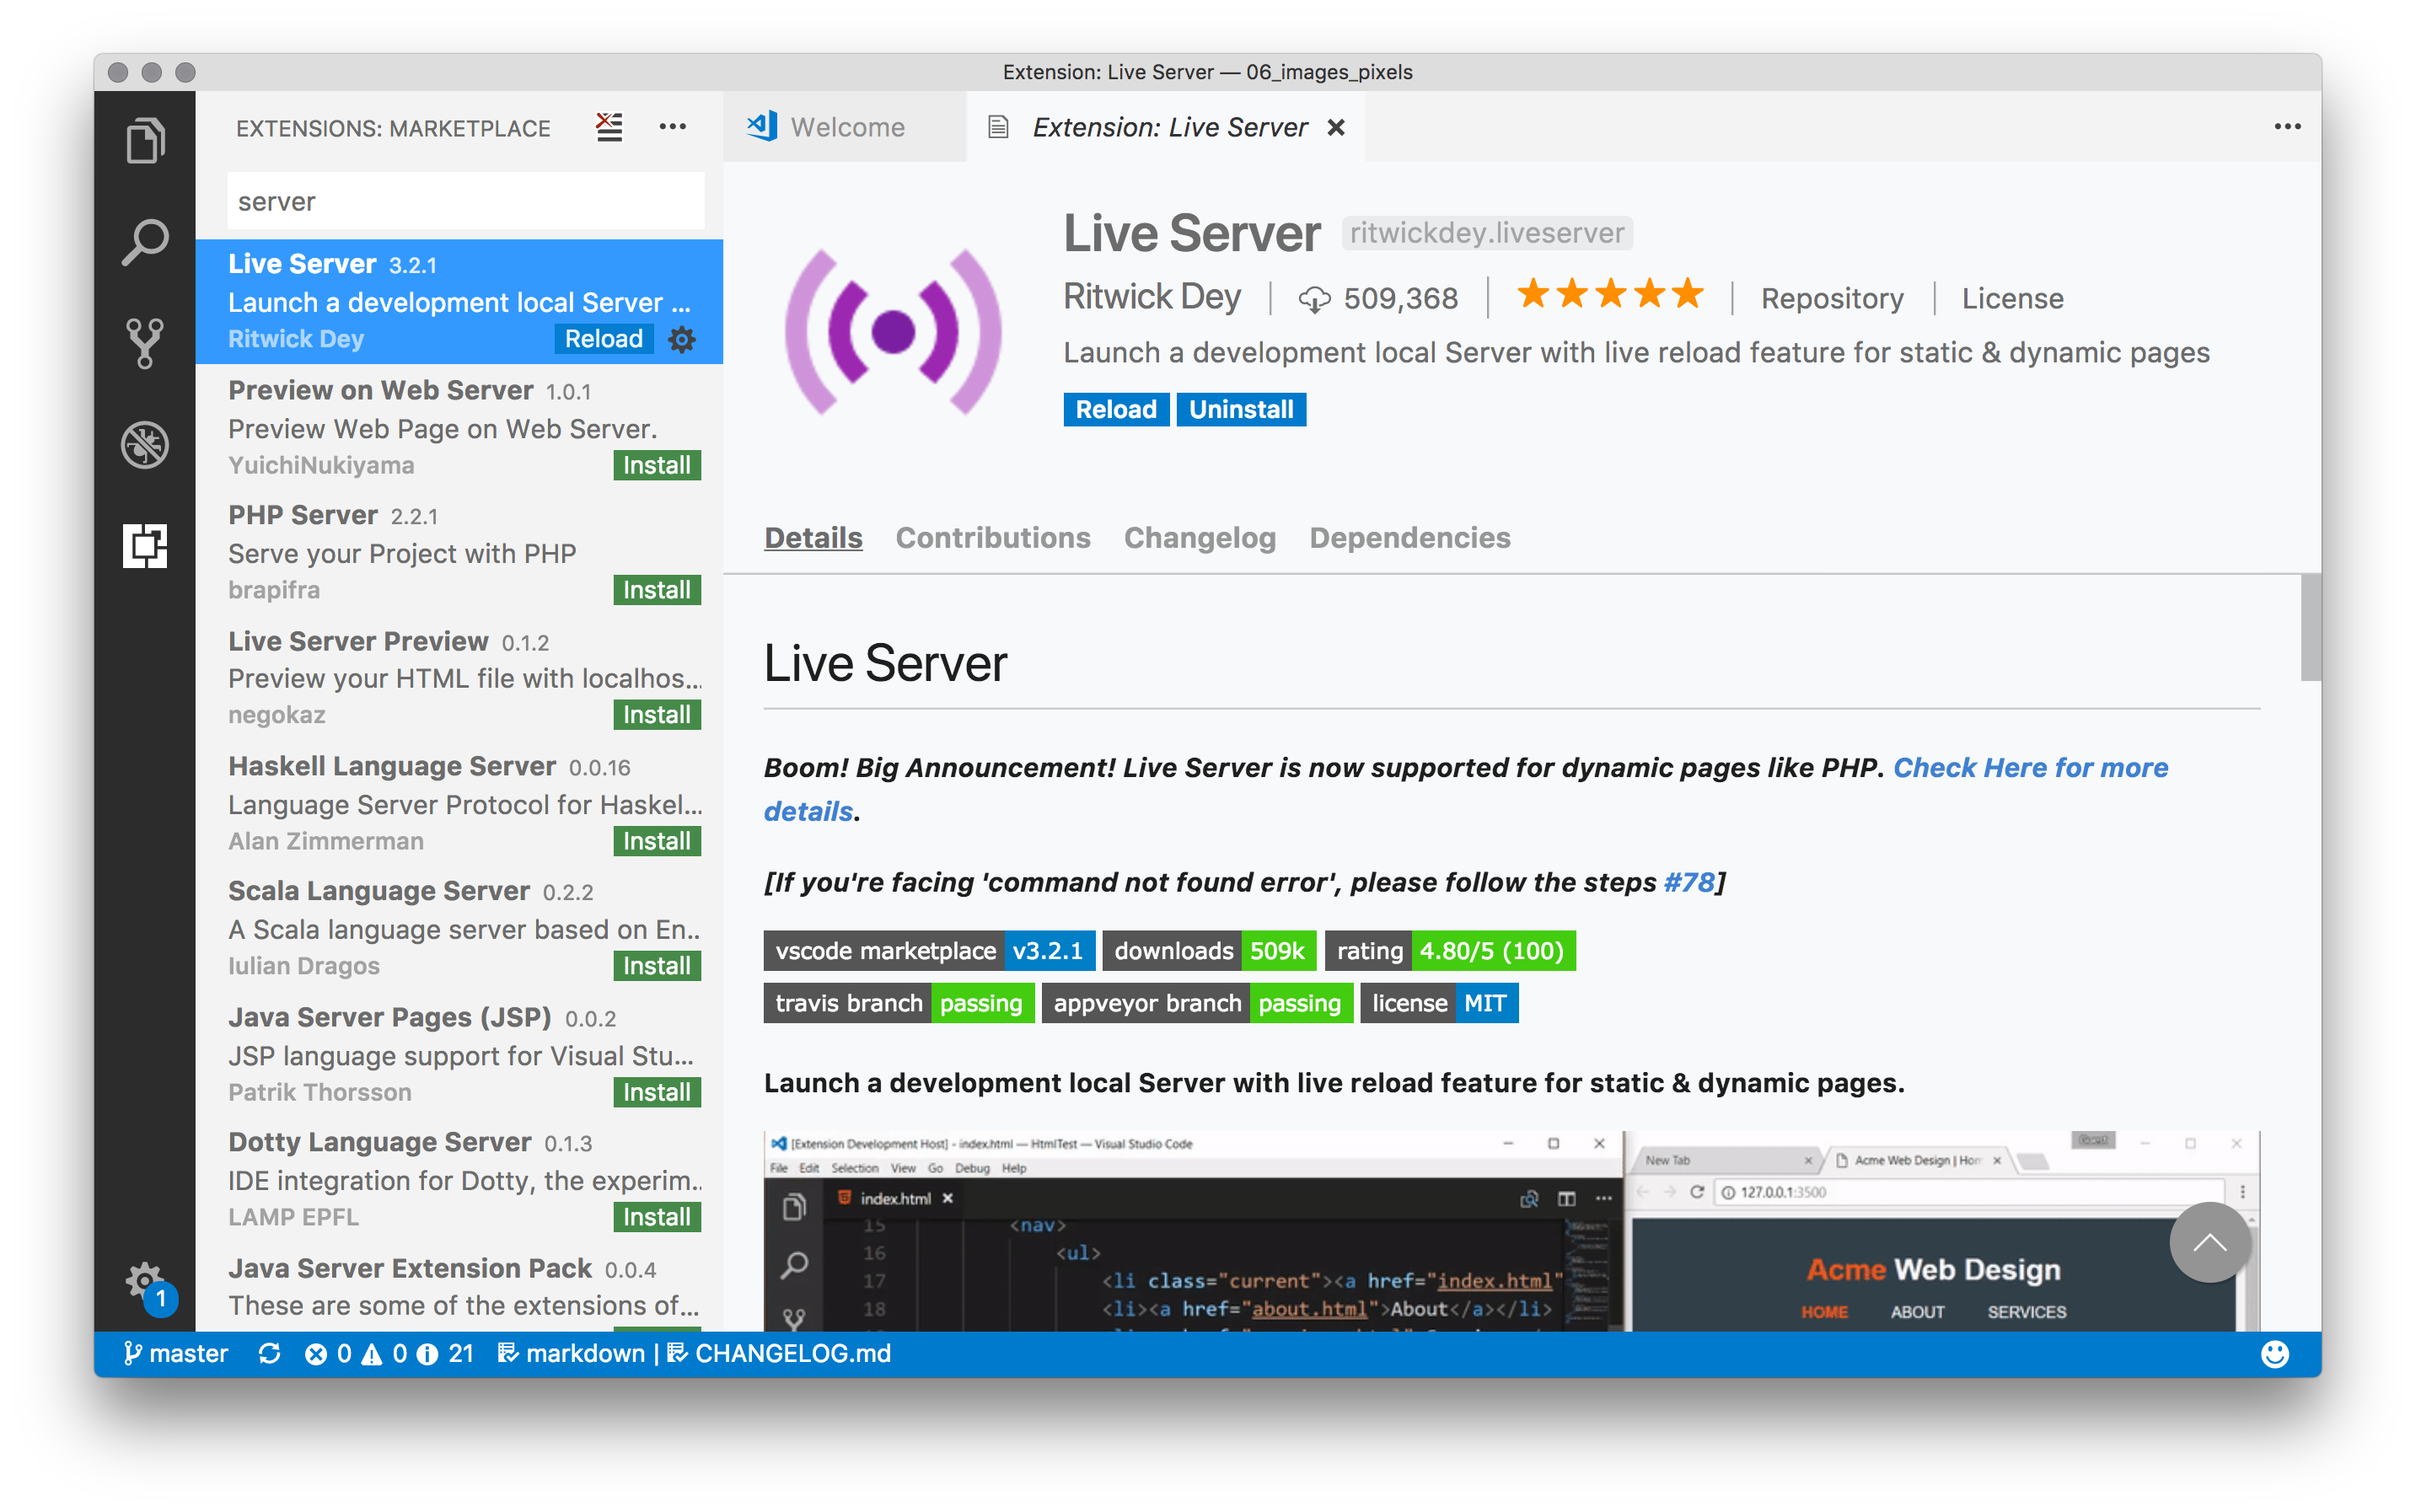2416x1512 pixels.
Task: Select the Extension: Live Server editor tab
Action: tap(1165, 127)
